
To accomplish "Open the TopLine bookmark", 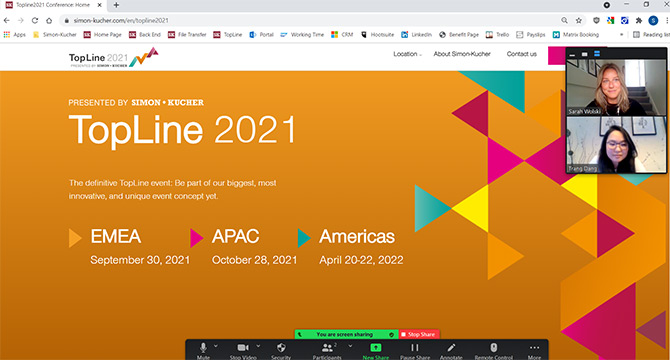I will pyautogui.click(x=228, y=35).
